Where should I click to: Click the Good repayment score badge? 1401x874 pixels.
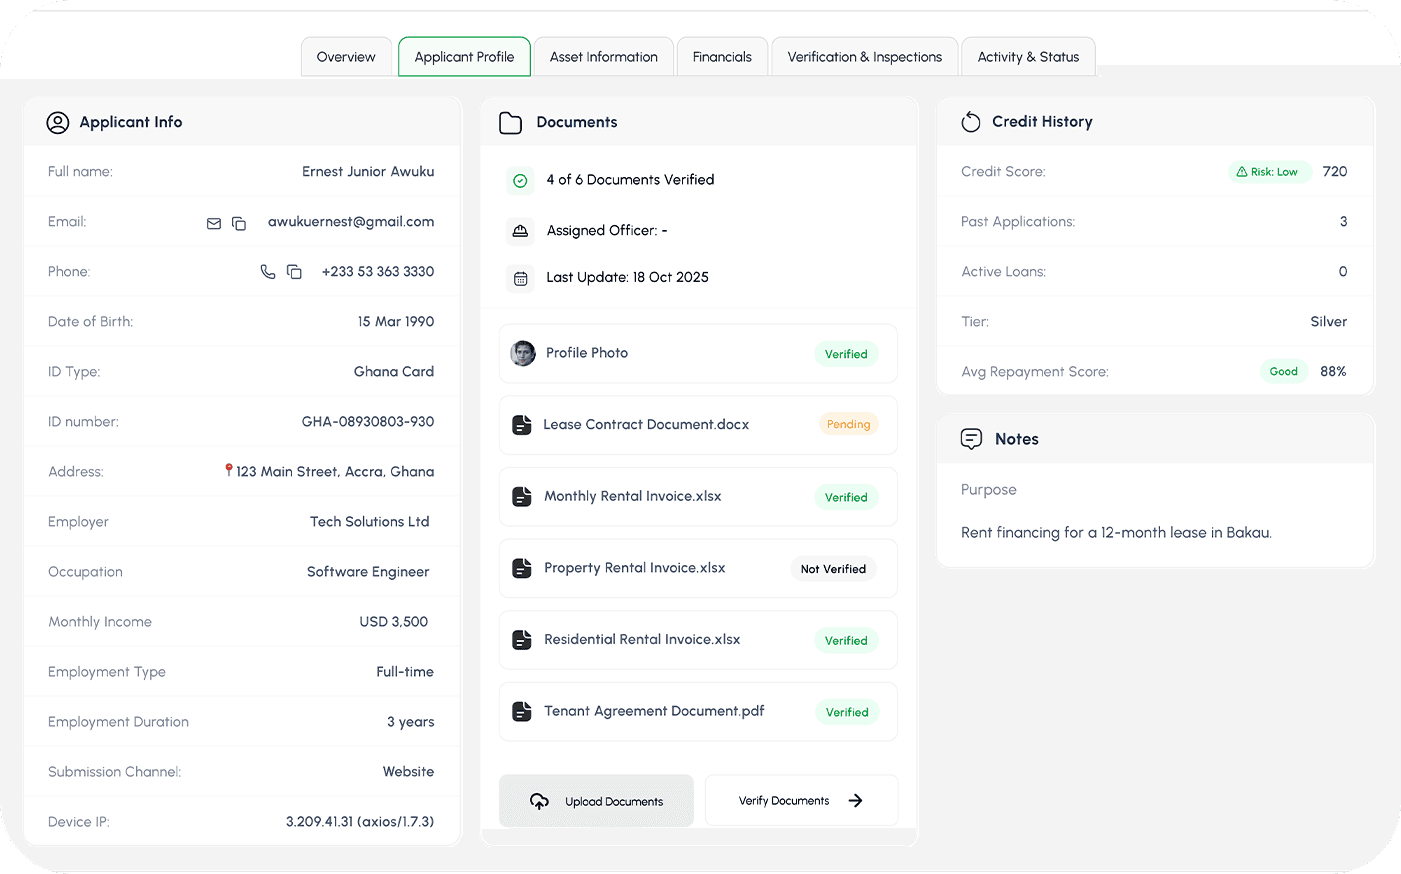(1283, 372)
